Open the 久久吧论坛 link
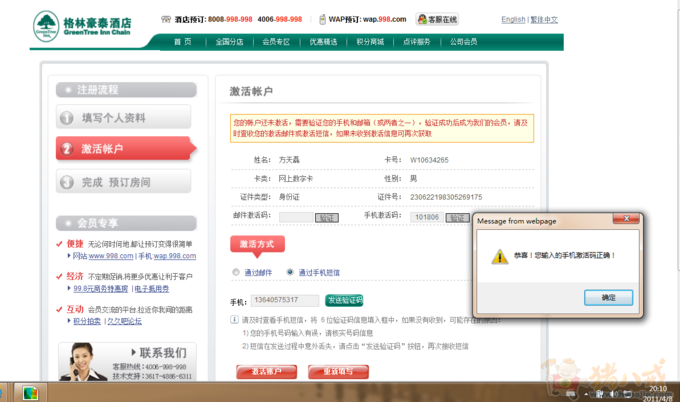 pyautogui.click(x=124, y=321)
